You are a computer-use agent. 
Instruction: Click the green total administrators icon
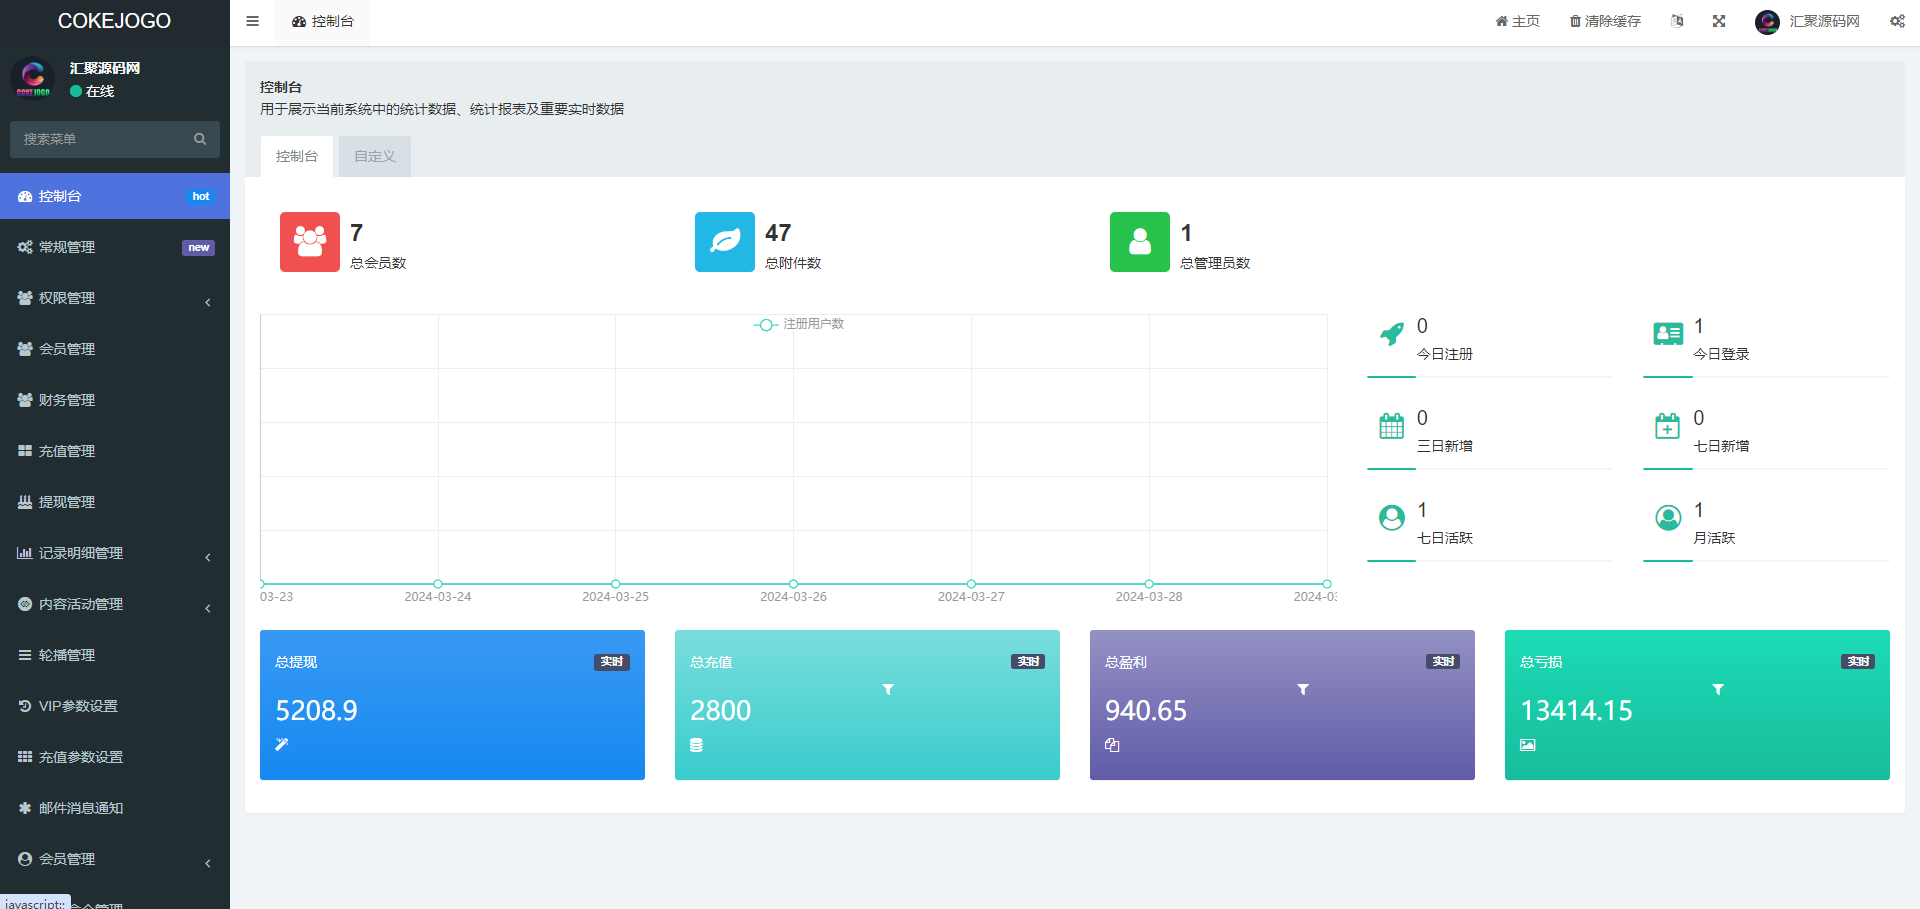pos(1139,242)
